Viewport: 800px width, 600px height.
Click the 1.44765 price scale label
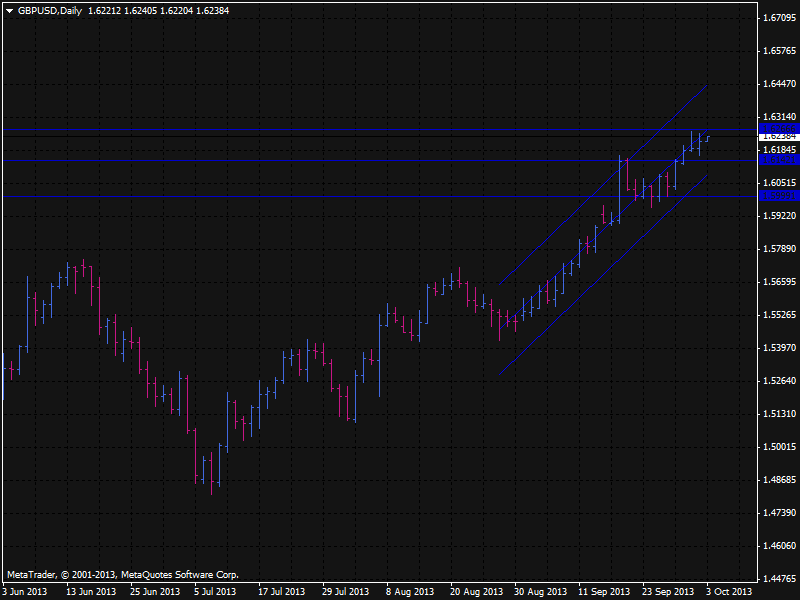click(x=778, y=579)
